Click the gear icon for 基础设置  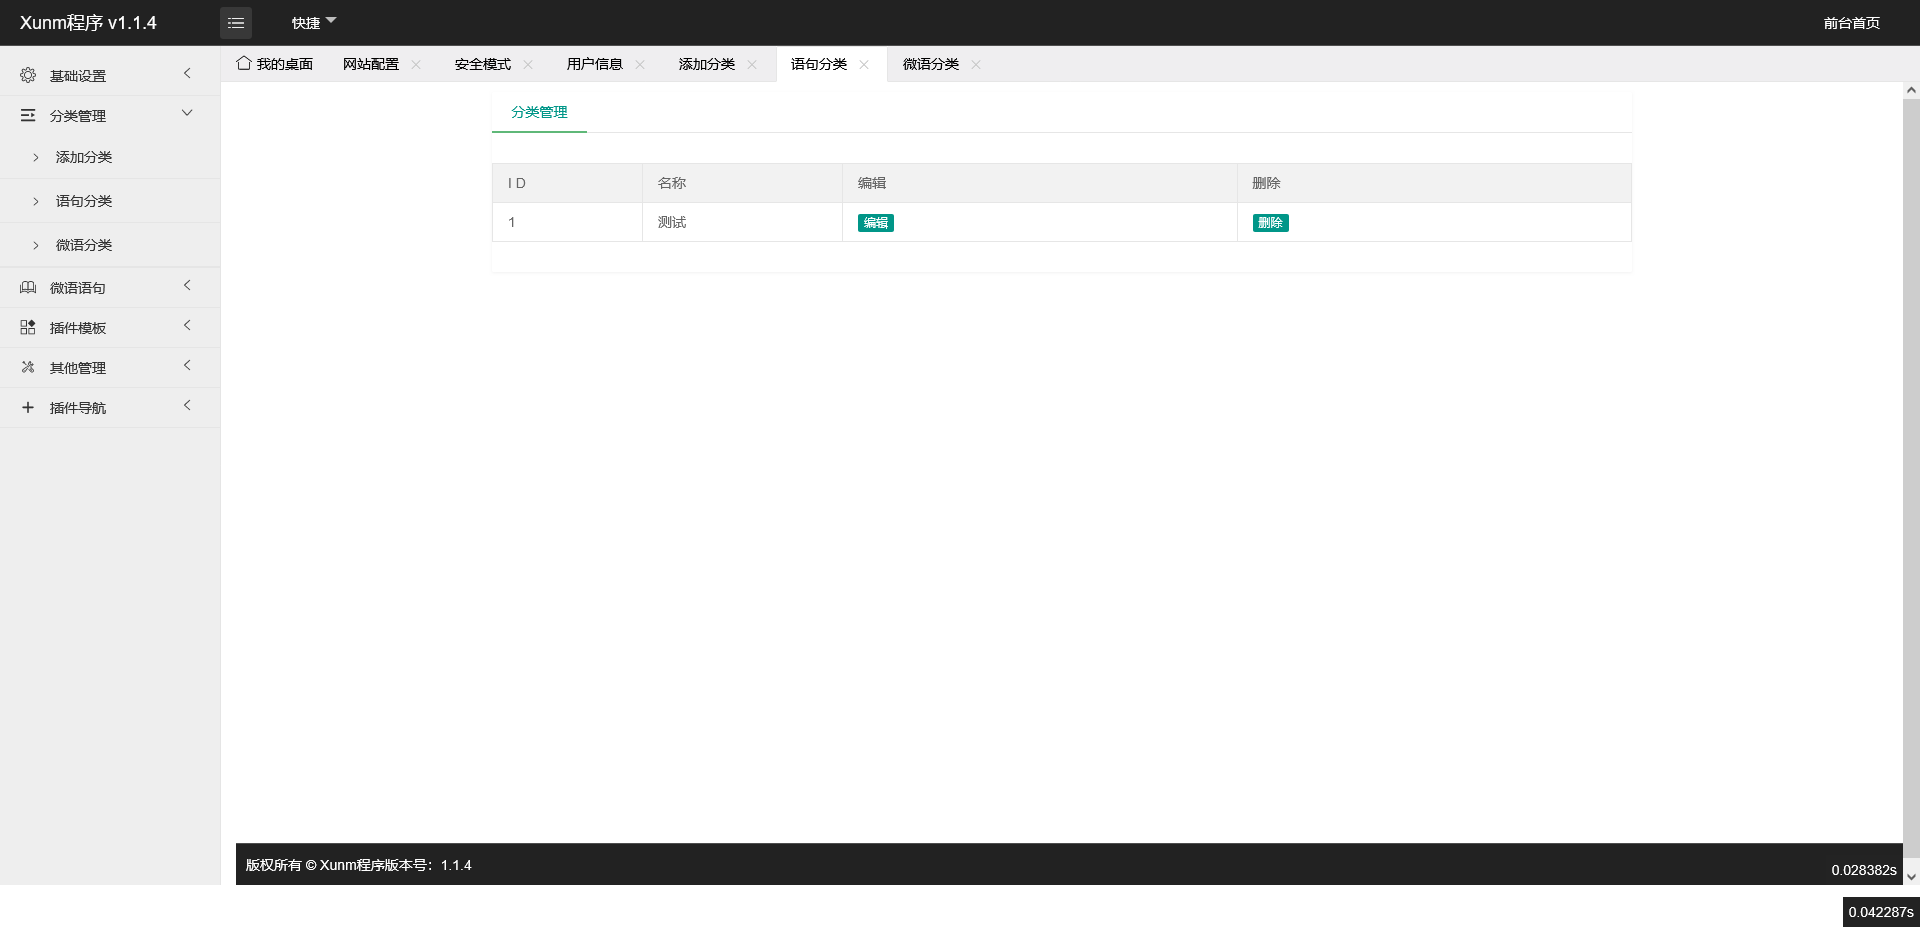(28, 75)
